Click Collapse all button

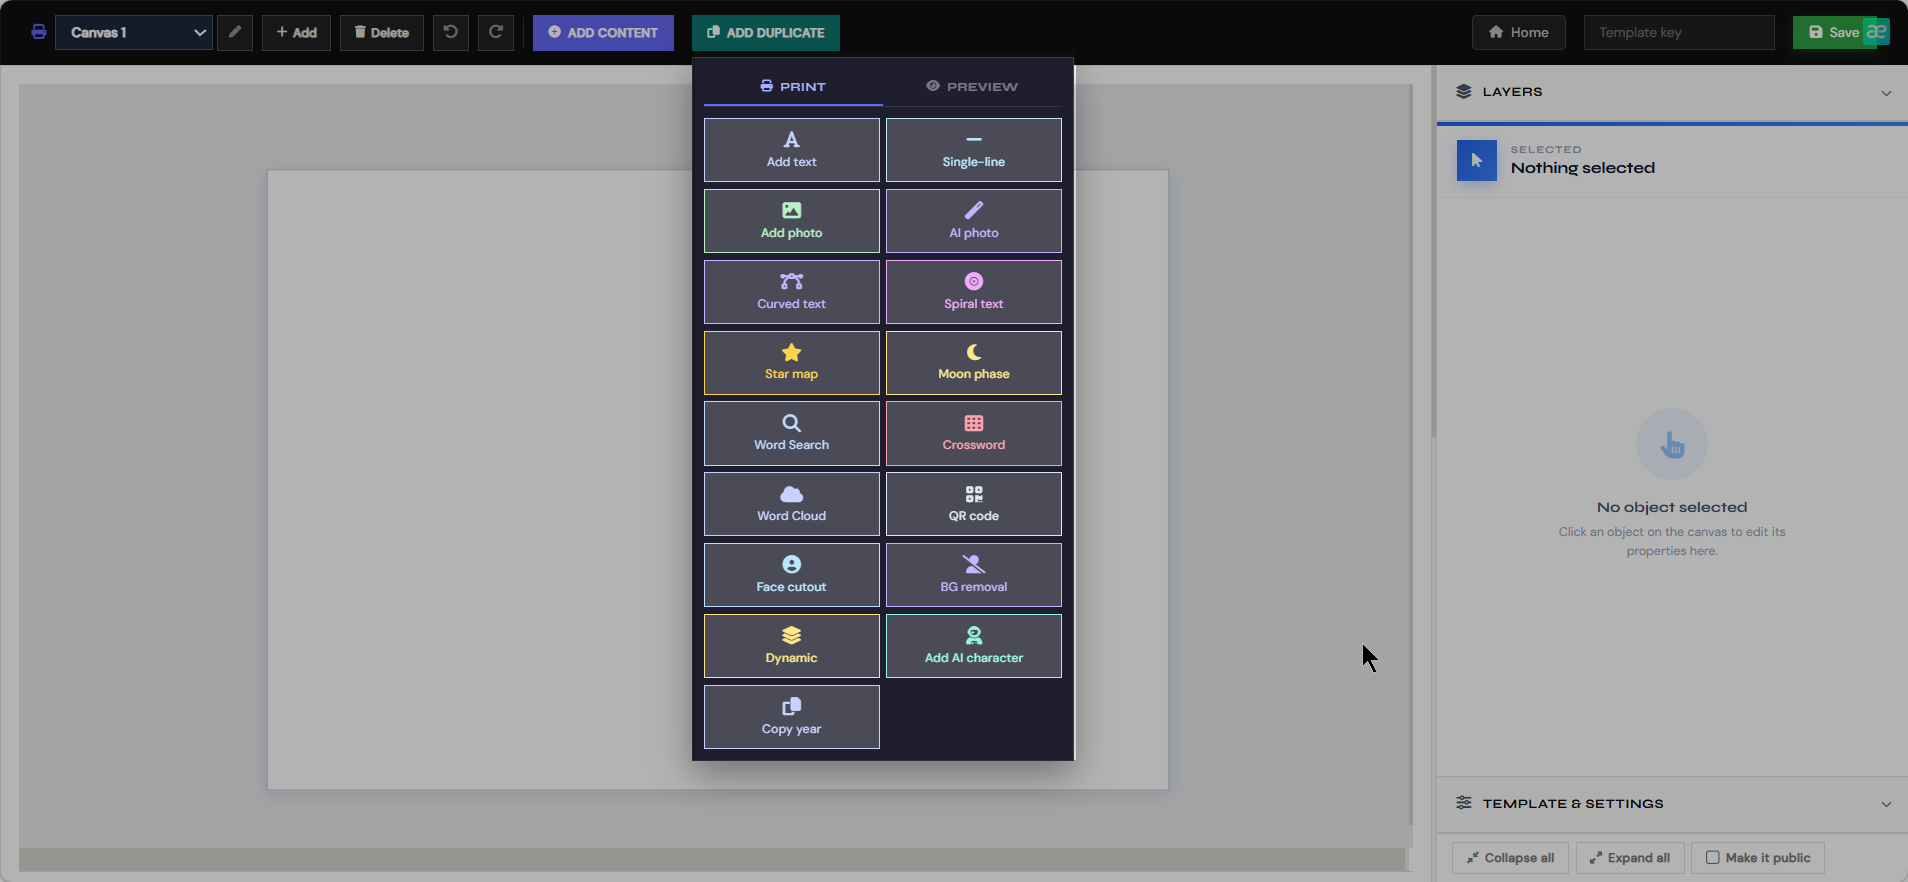pyautogui.click(x=1510, y=858)
